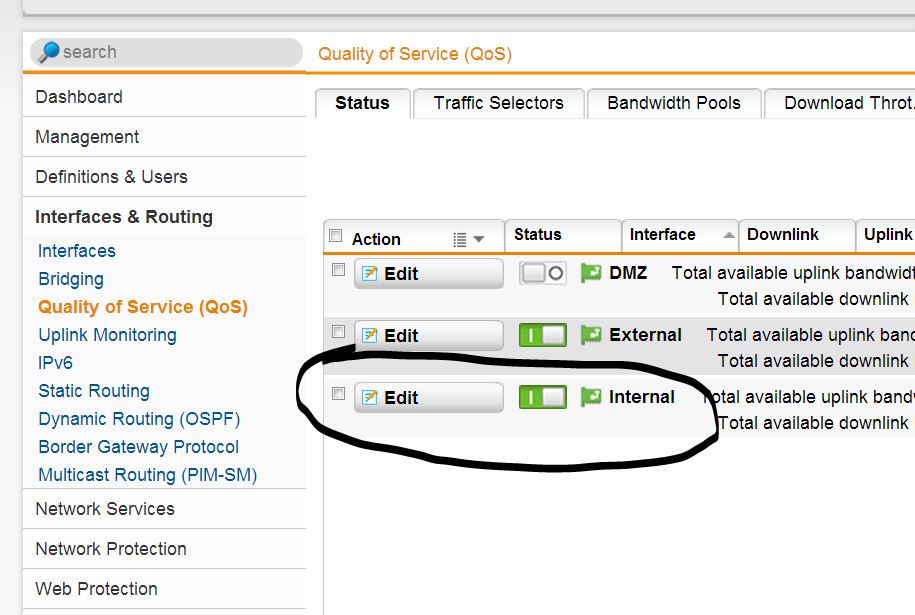Click the green Internal interface icon

[591, 397]
